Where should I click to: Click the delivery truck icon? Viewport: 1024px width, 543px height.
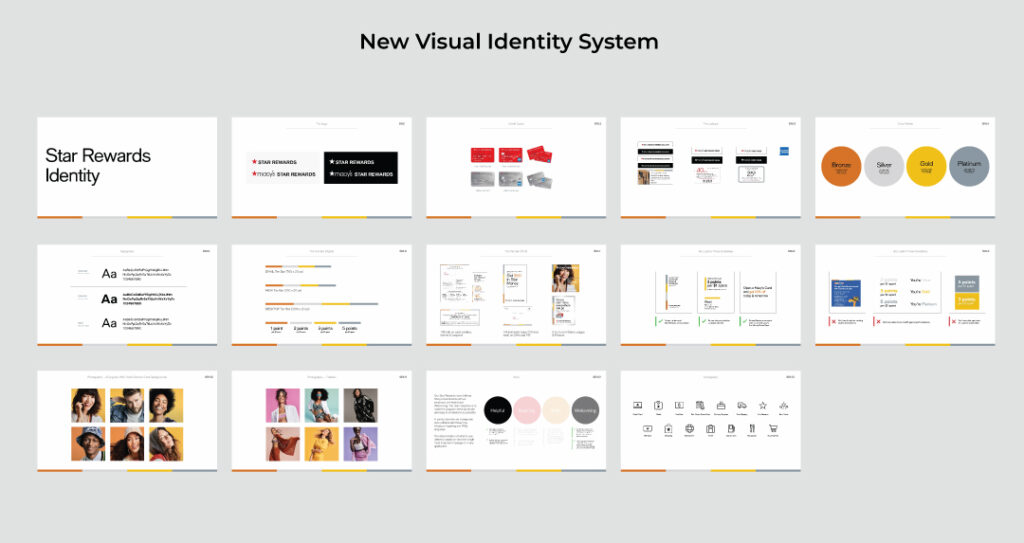[x=742, y=406]
